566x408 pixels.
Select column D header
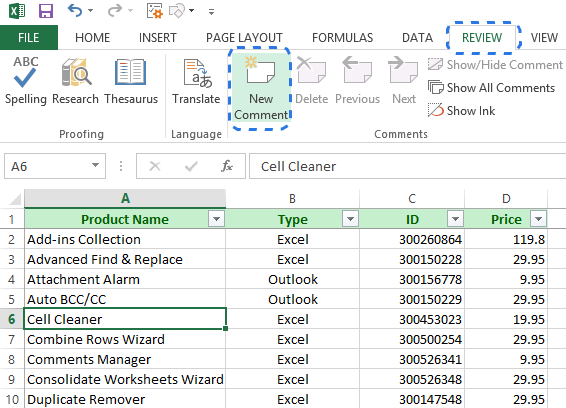click(506, 199)
